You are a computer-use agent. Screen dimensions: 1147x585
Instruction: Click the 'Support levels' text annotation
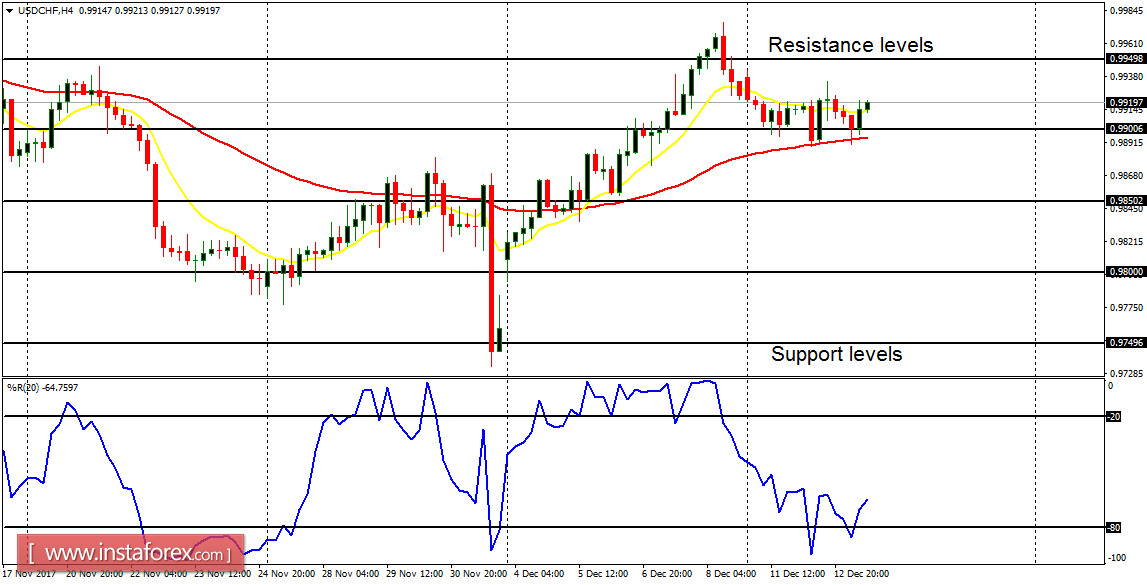[836, 354]
